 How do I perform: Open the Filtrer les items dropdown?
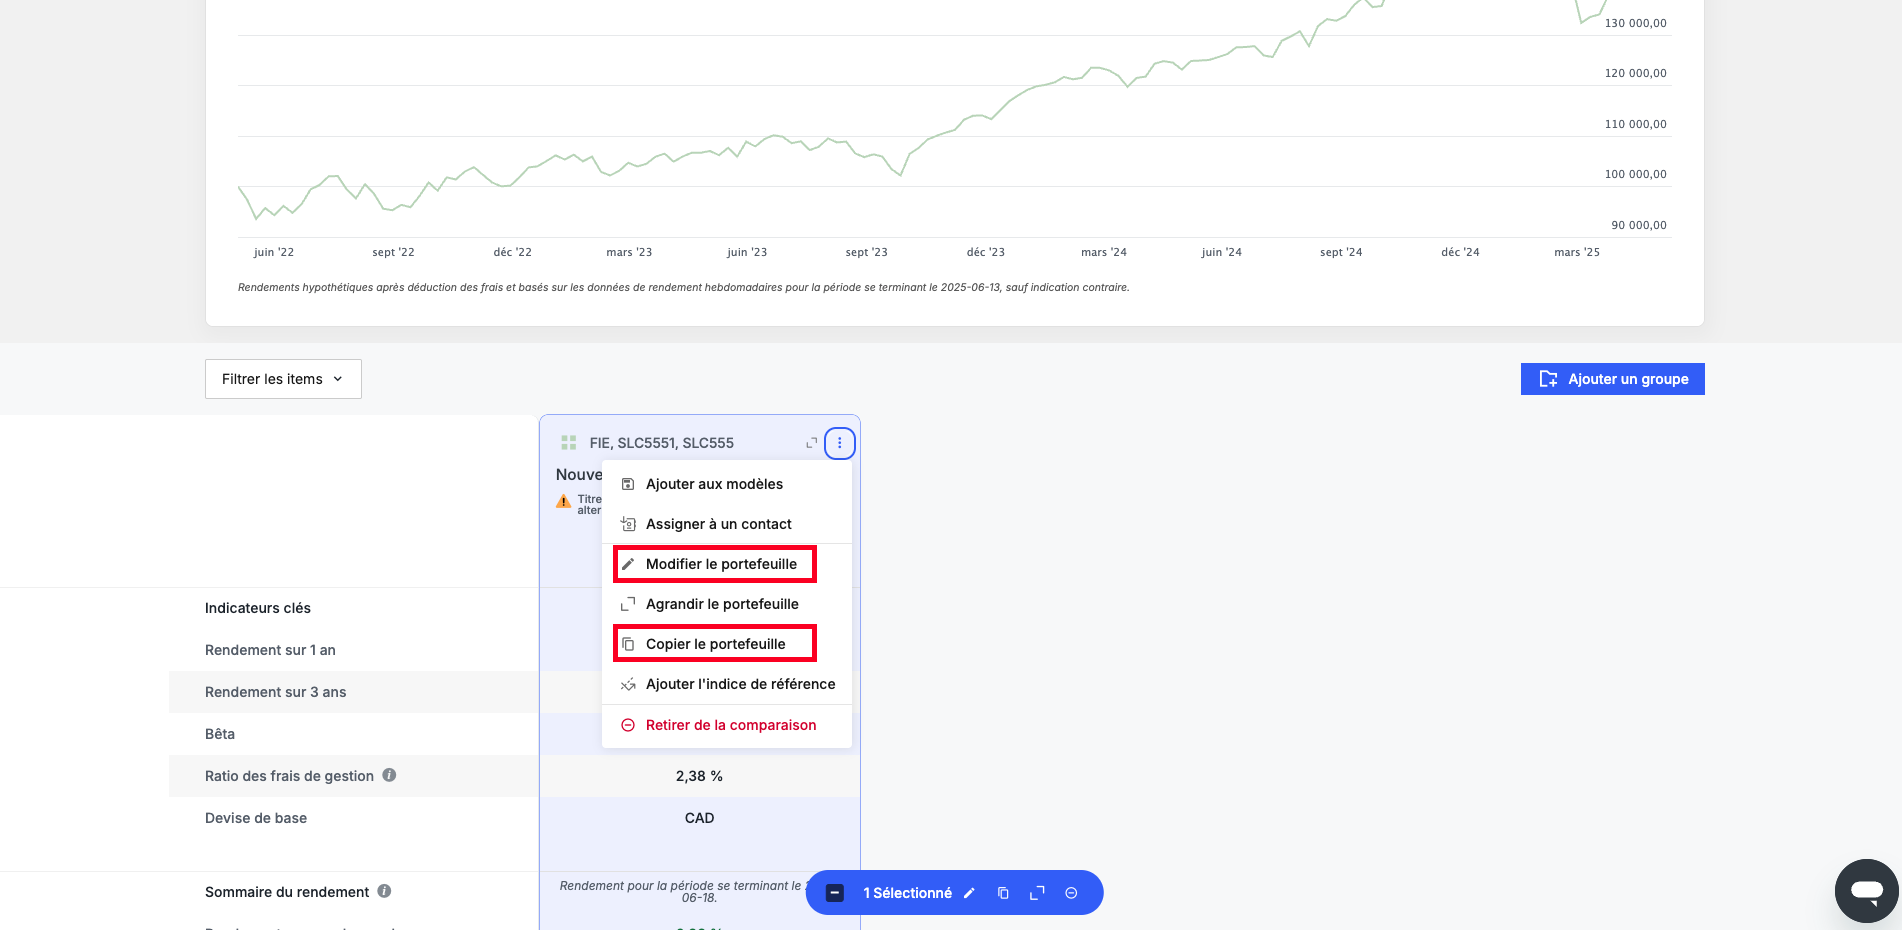click(283, 379)
